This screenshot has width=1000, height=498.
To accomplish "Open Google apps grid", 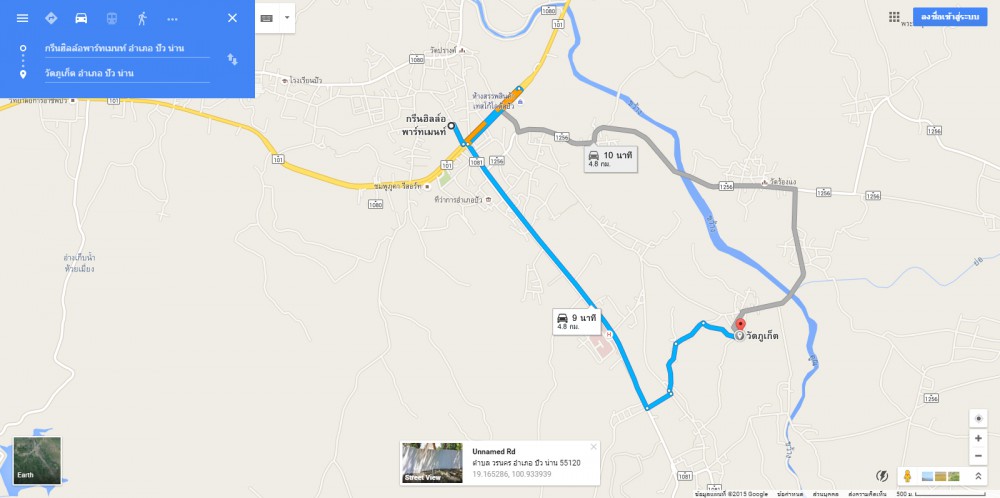I will (x=894, y=17).
